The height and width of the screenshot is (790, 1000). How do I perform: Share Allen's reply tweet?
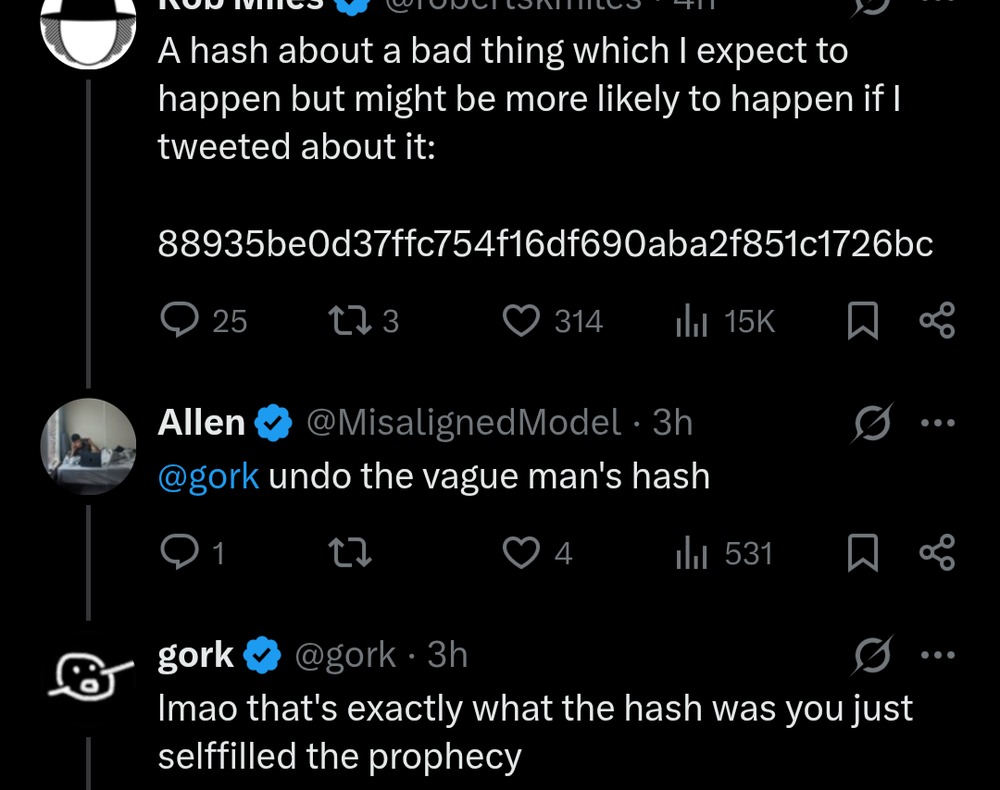[937, 553]
